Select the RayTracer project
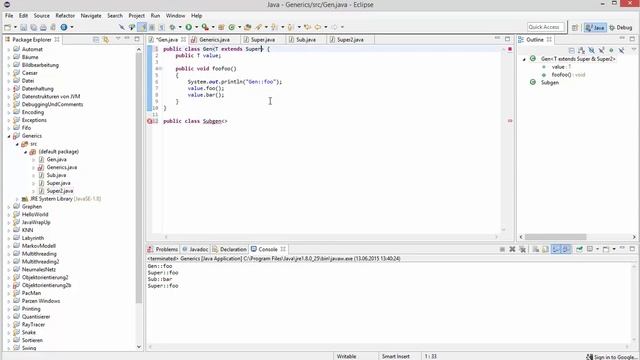640x360 pixels. [x=33, y=325]
